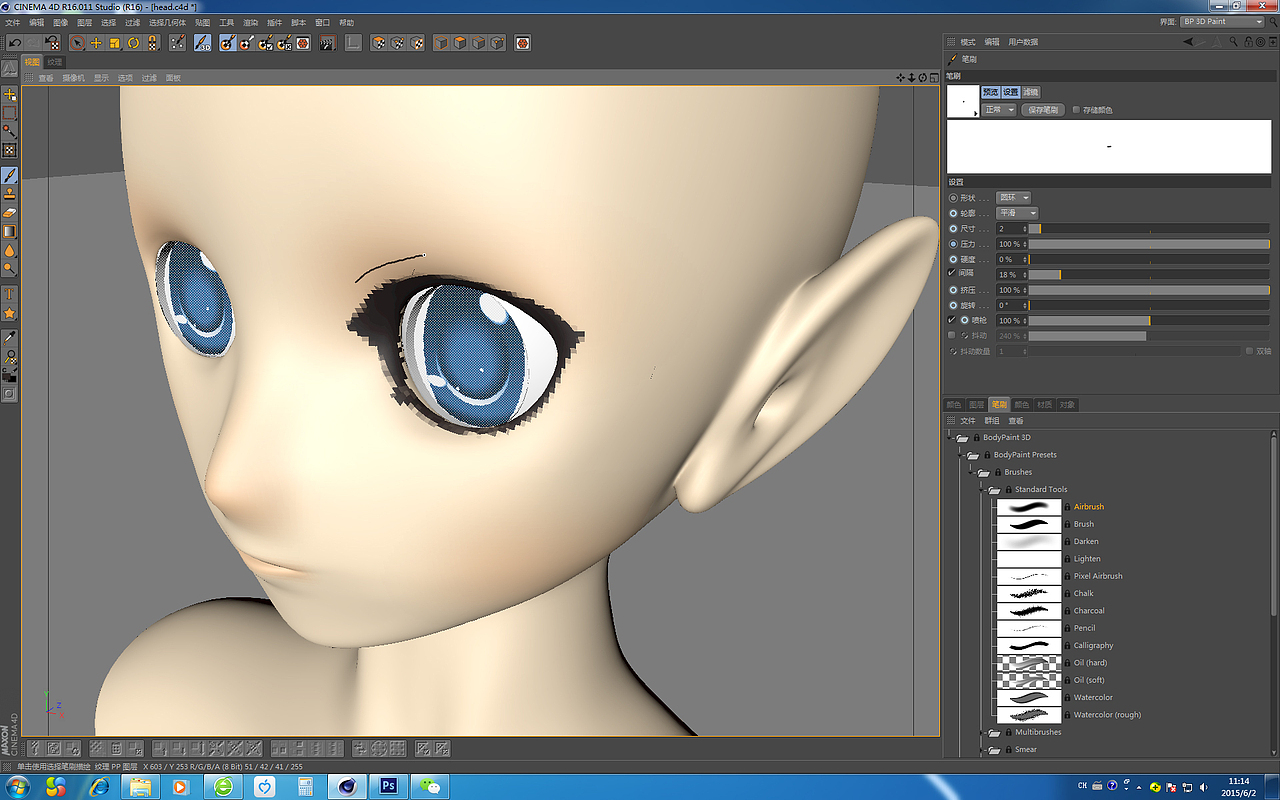This screenshot has height=800, width=1280.
Task: Select the Charcoal brush preset thumbnail
Action: (1029, 611)
